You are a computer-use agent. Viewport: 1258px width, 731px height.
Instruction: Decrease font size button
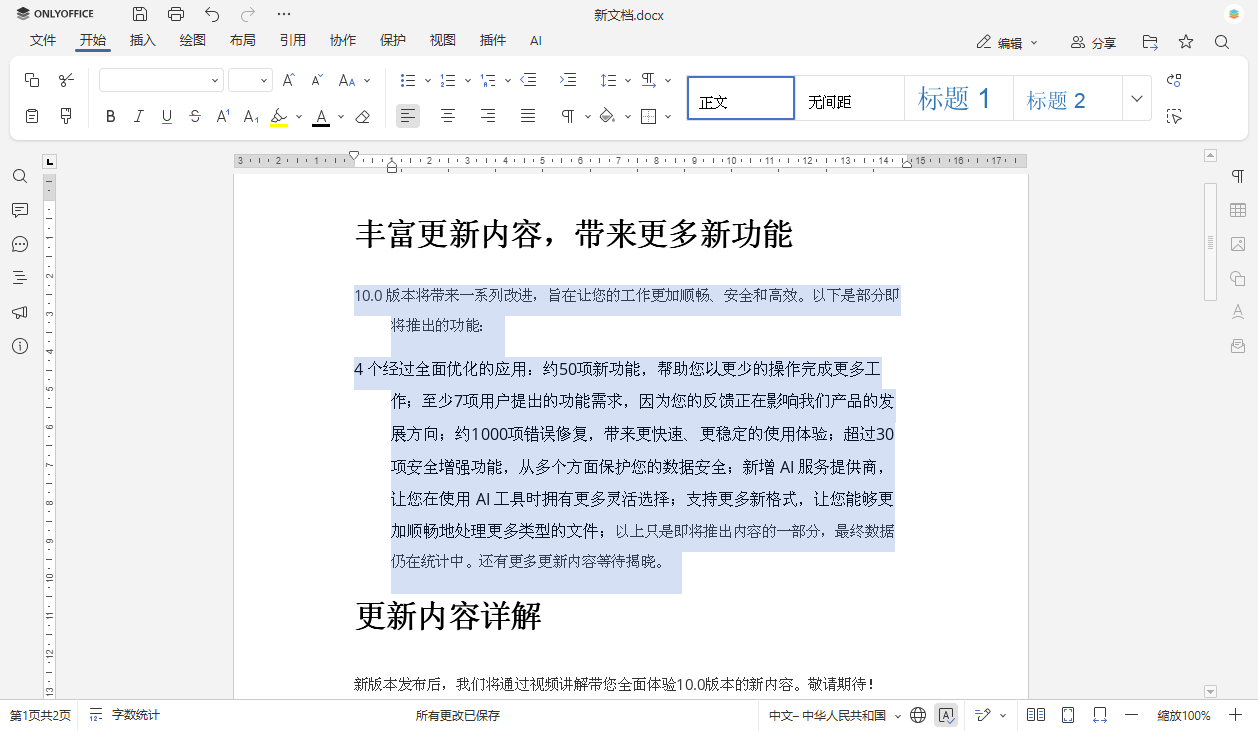pos(317,80)
